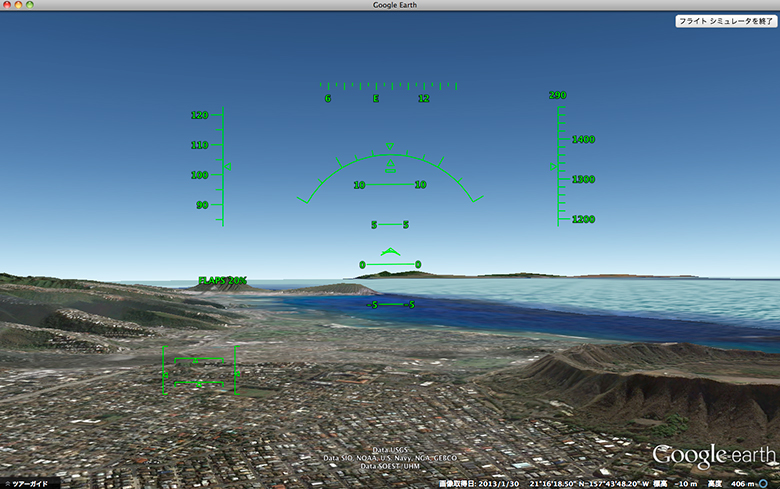
Task: Expand the ツアーガイド panel
Action: tap(30, 483)
